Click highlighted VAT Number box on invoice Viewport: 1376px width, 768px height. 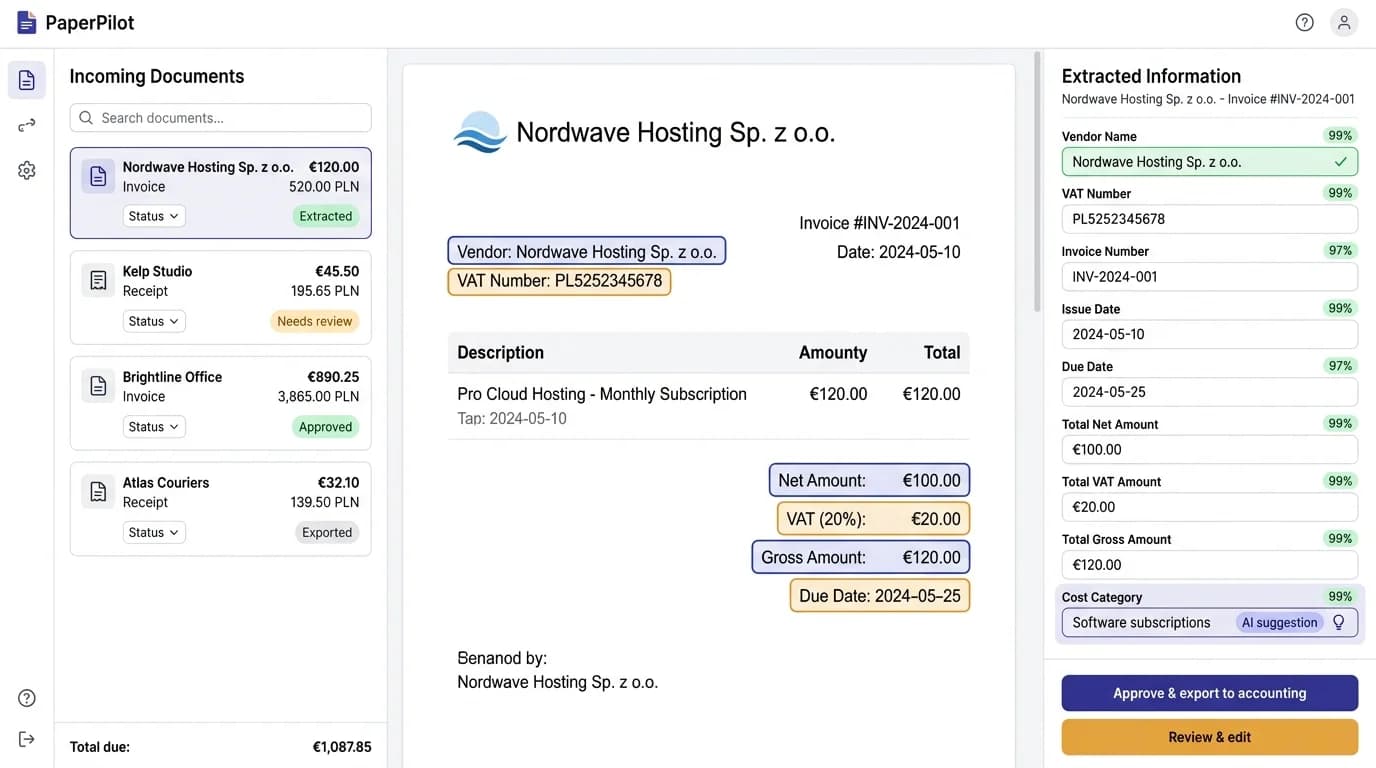click(559, 281)
